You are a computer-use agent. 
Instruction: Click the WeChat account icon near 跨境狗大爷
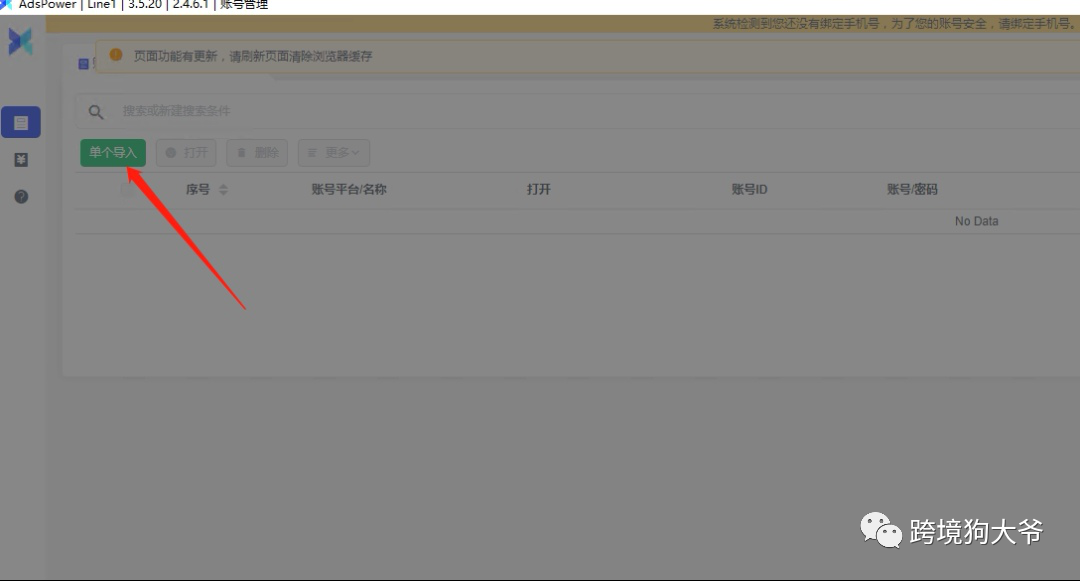(x=879, y=530)
